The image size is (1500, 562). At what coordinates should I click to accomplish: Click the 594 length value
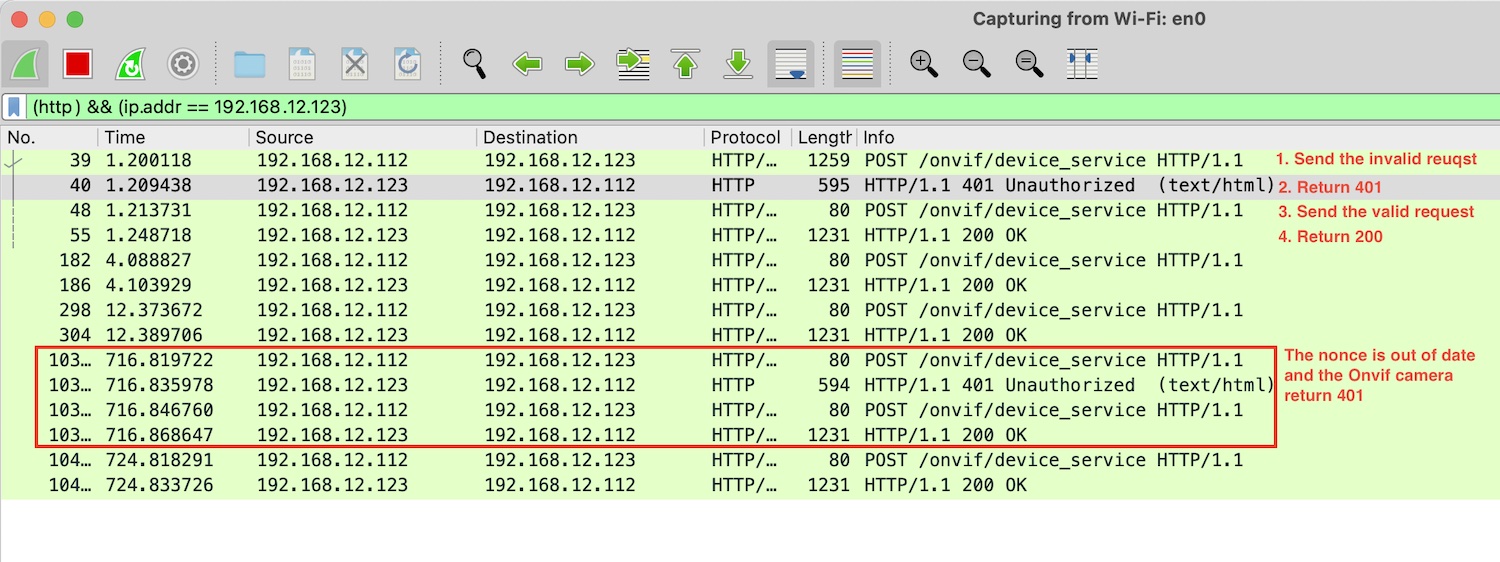point(835,385)
